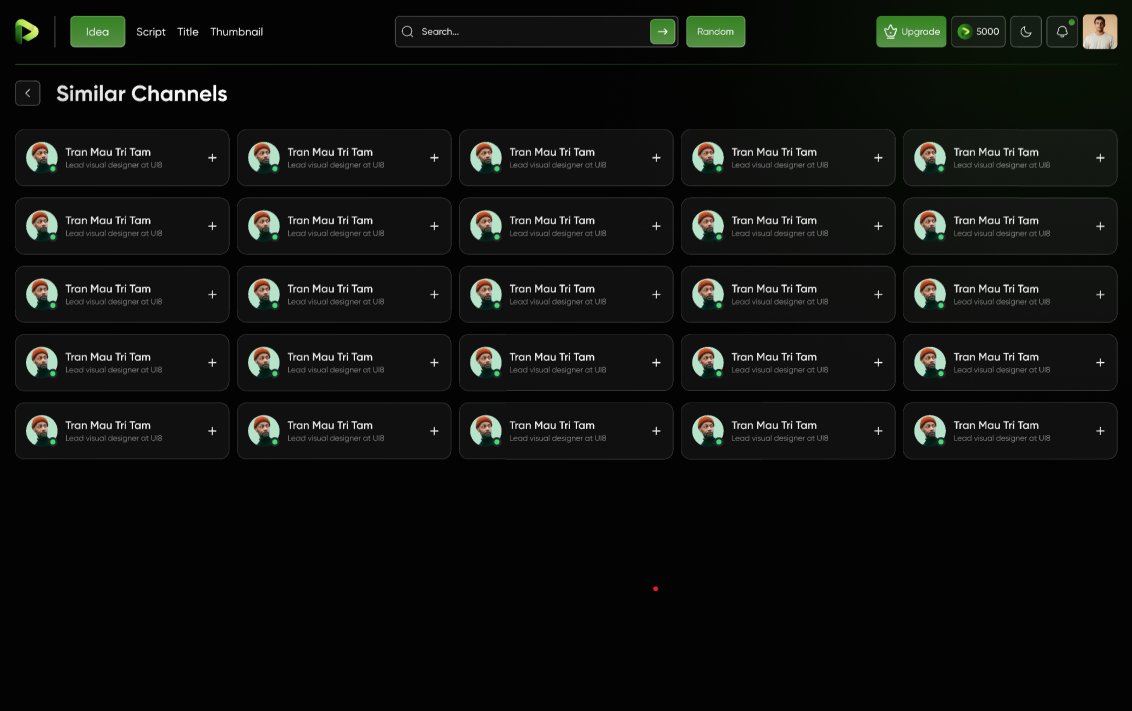Image resolution: width=1132 pixels, height=711 pixels.
Task: Toggle dark mode with the moon button
Action: click(1026, 32)
